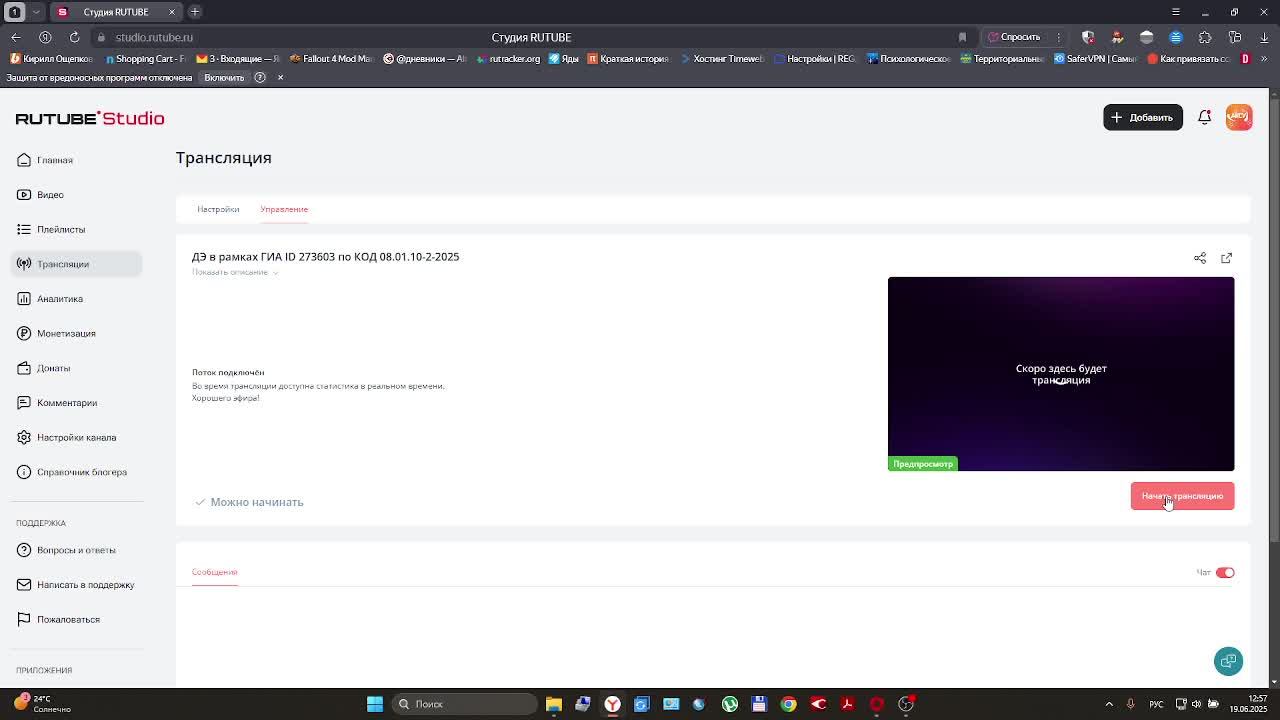Image resolution: width=1280 pixels, height=720 pixels.
Task: Click the Донаты heart icon
Action: pos(24,368)
